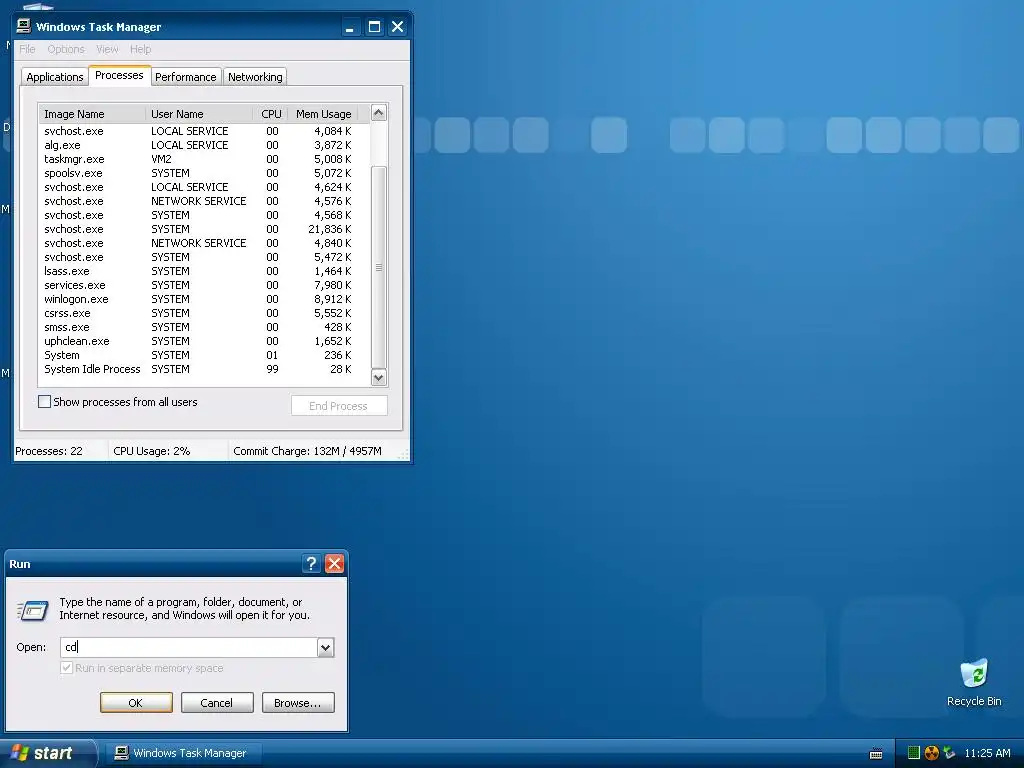Click the Run dialog help question mark
The width and height of the screenshot is (1024, 768).
point(312,564)
